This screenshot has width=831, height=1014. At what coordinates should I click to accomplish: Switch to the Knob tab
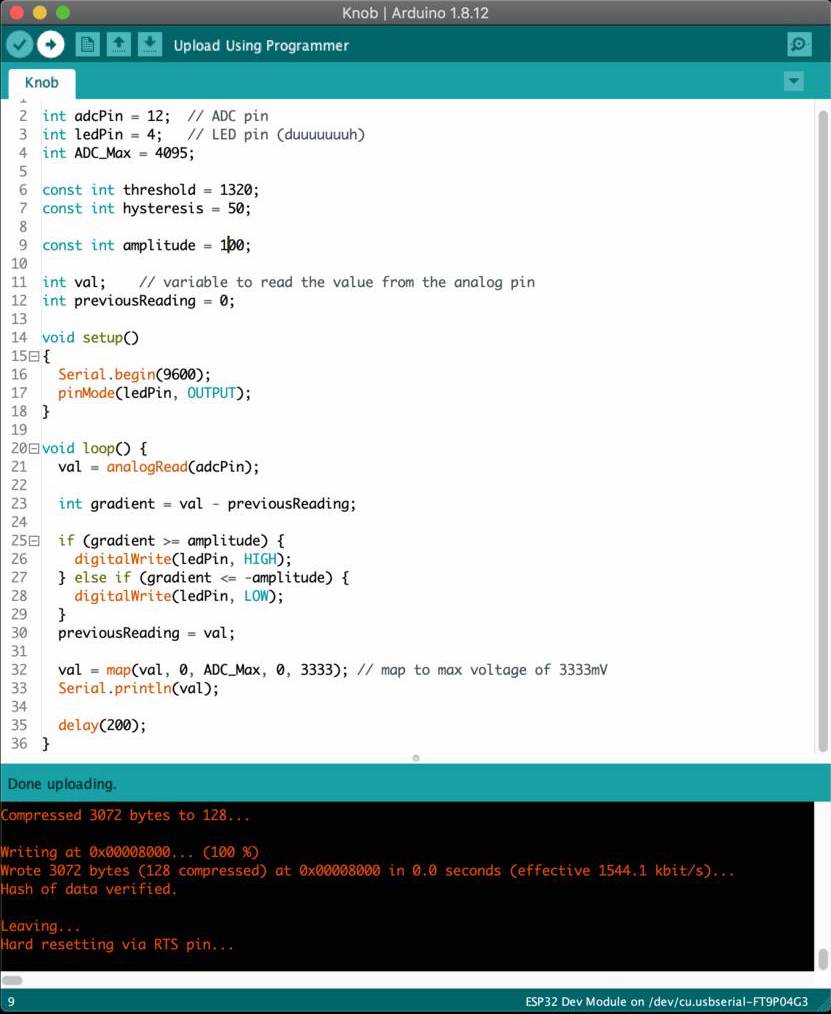point(41,82)
